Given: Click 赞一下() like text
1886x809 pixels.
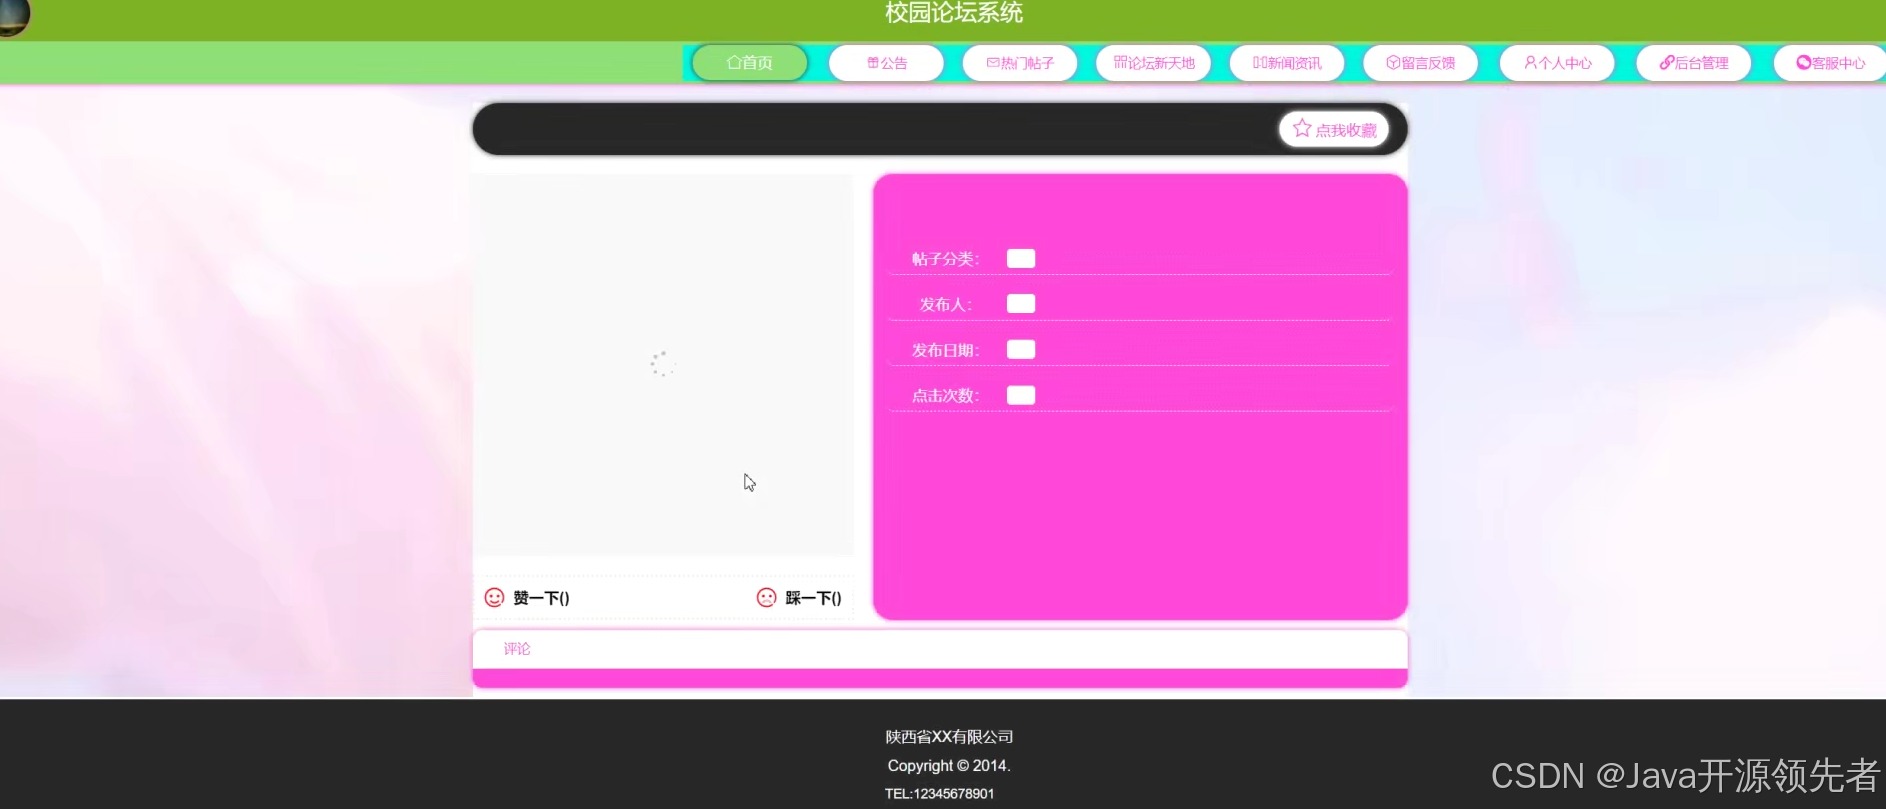Looking at the screenshot, I should 541,598.
